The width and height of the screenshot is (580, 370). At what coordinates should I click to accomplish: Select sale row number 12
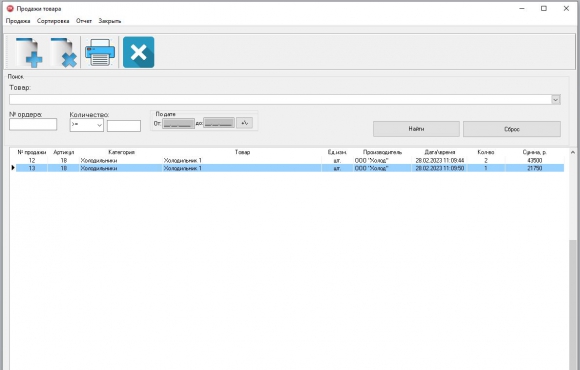tap(290, 161)
